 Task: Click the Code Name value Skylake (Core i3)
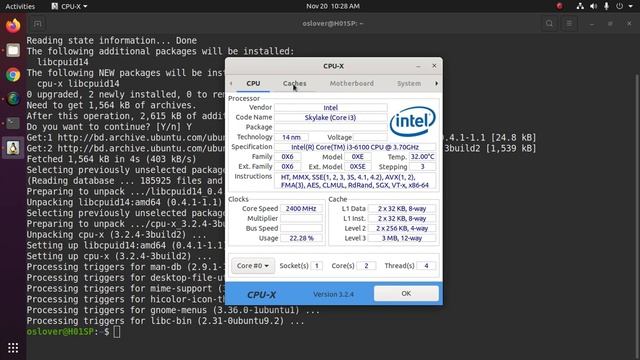tap(331, 118)
